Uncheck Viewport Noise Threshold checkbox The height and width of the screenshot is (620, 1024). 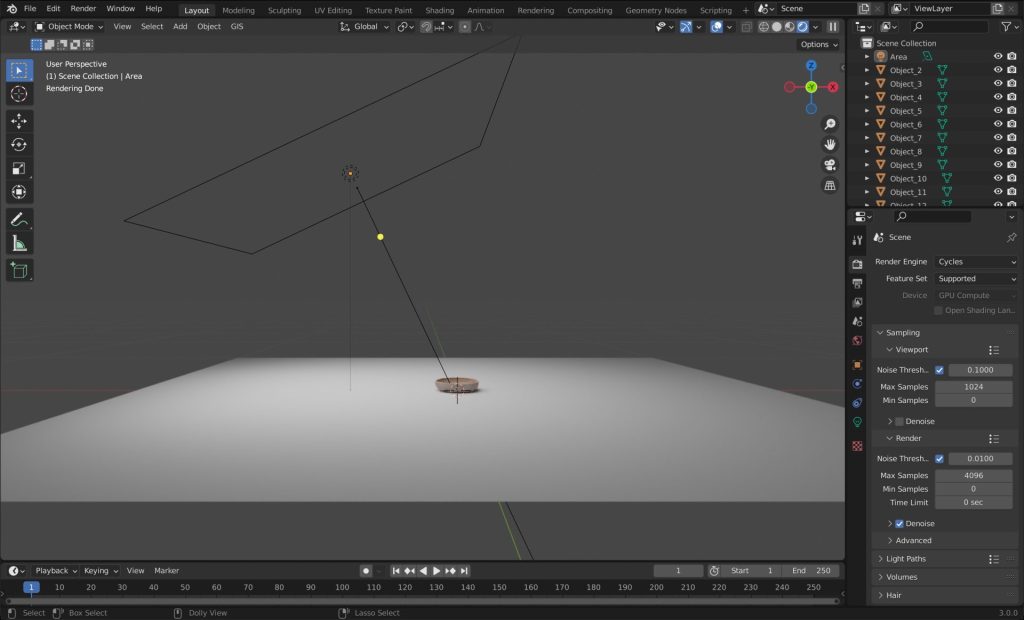tap(939, 370)
